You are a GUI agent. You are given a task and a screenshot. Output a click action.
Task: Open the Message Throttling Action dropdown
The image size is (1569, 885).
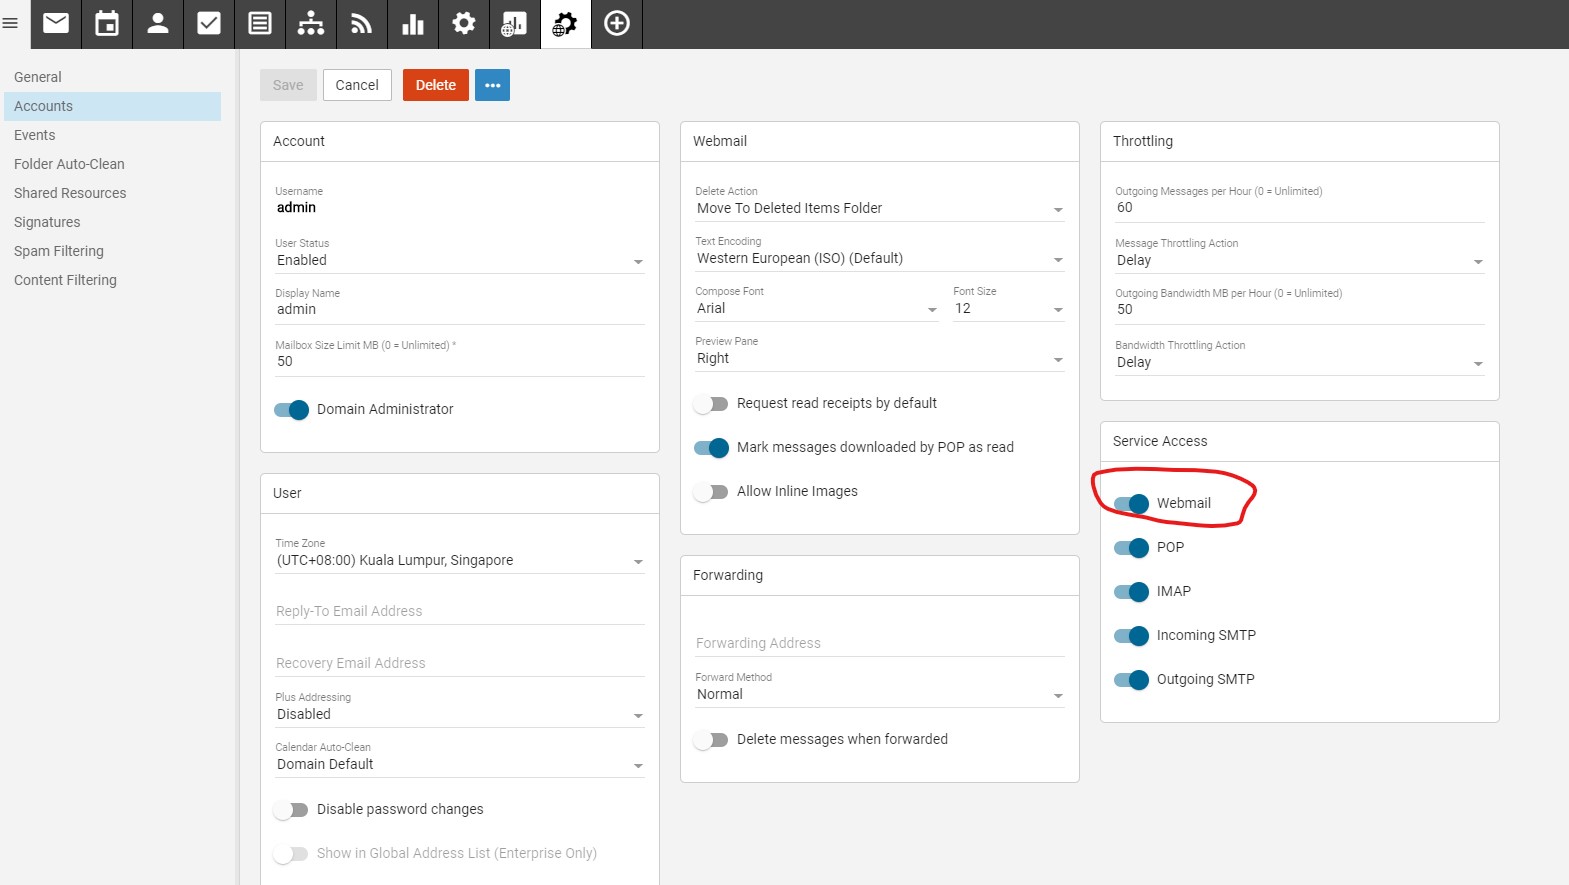(1300, 260)
